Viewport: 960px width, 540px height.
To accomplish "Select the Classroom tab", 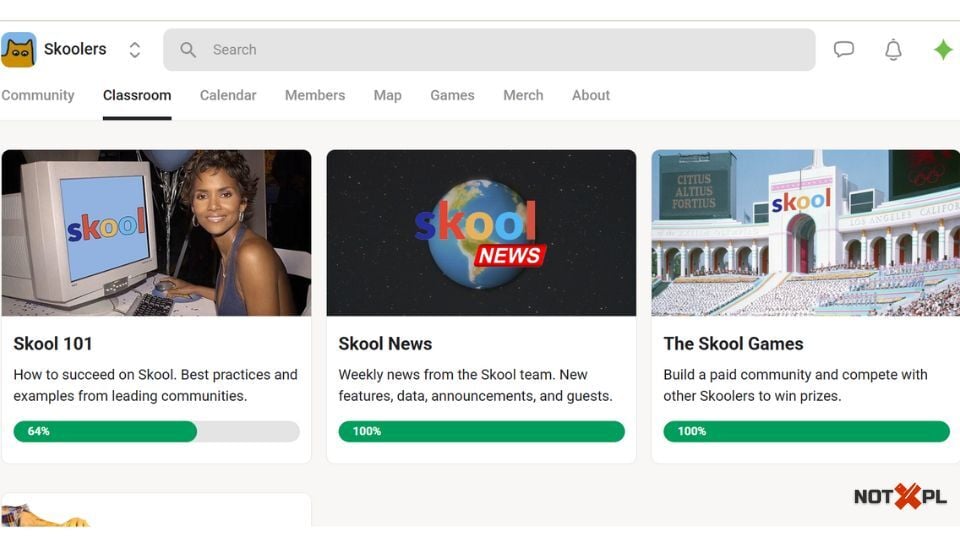I will (x=137, y=95).
